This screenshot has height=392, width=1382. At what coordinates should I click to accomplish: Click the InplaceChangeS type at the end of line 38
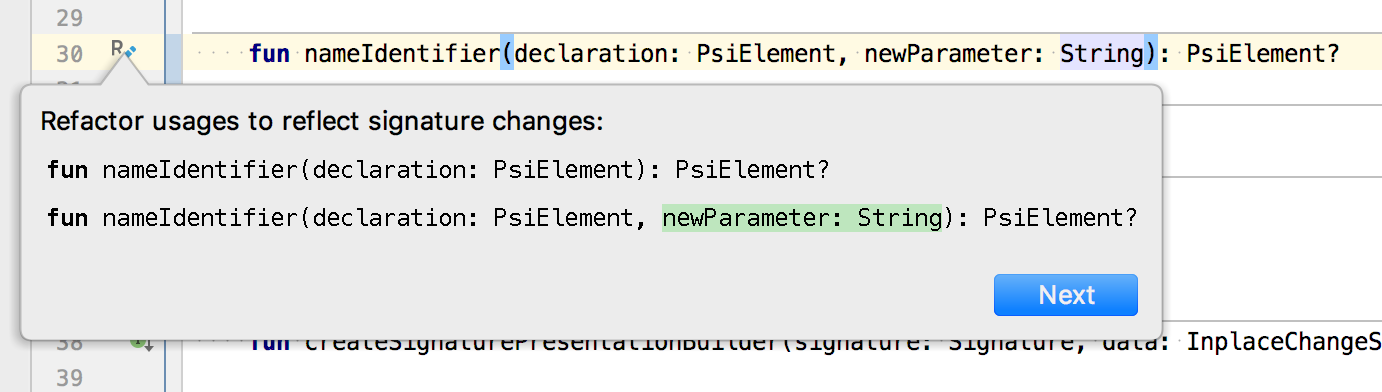(1284, 344)
